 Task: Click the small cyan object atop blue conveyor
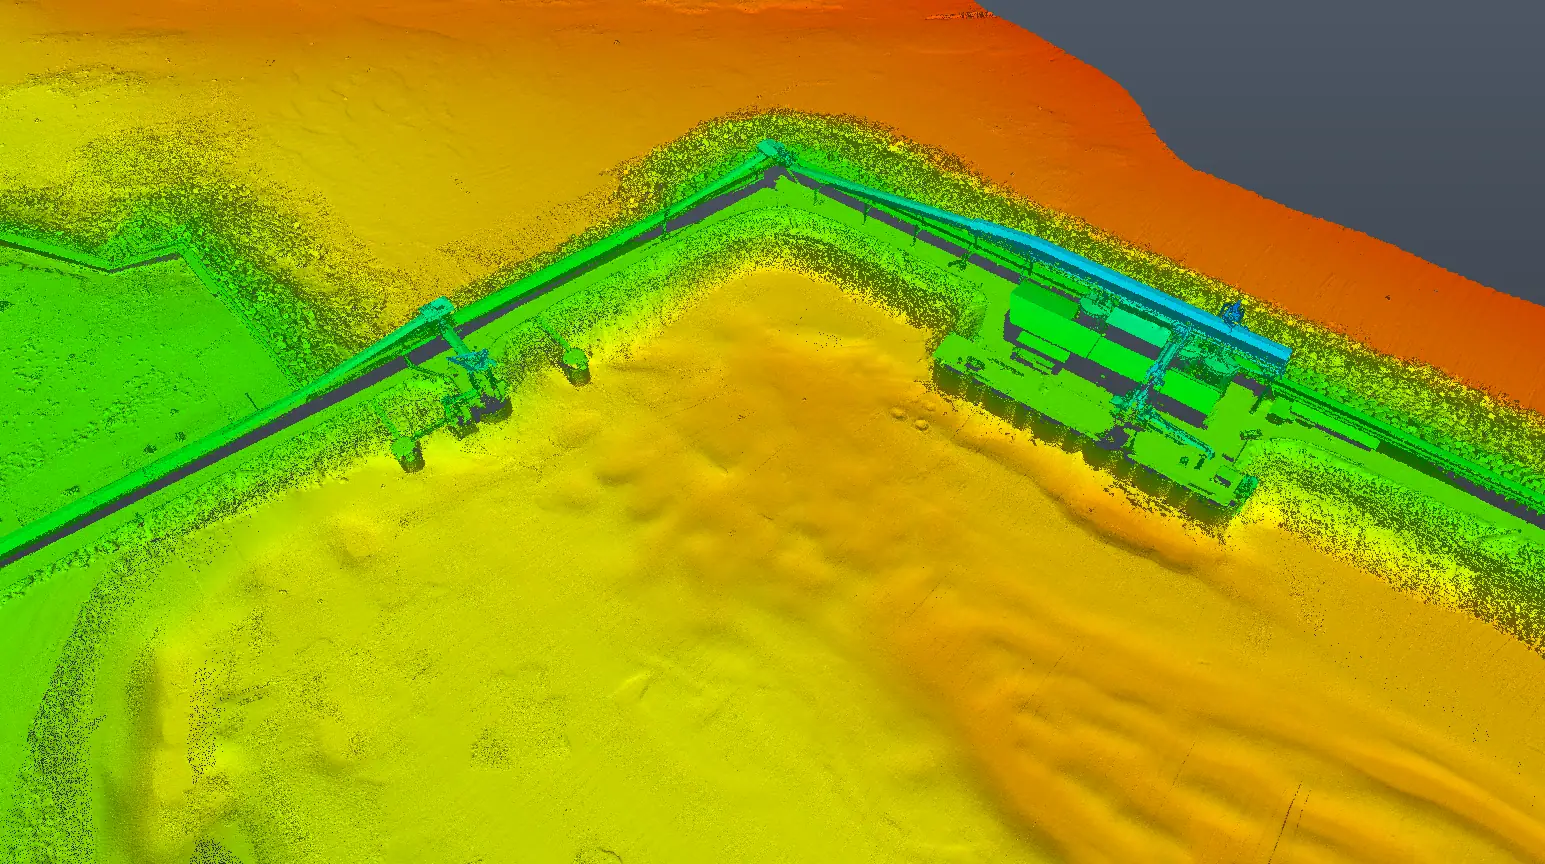pyautogui.click(x=1233, y=313)
